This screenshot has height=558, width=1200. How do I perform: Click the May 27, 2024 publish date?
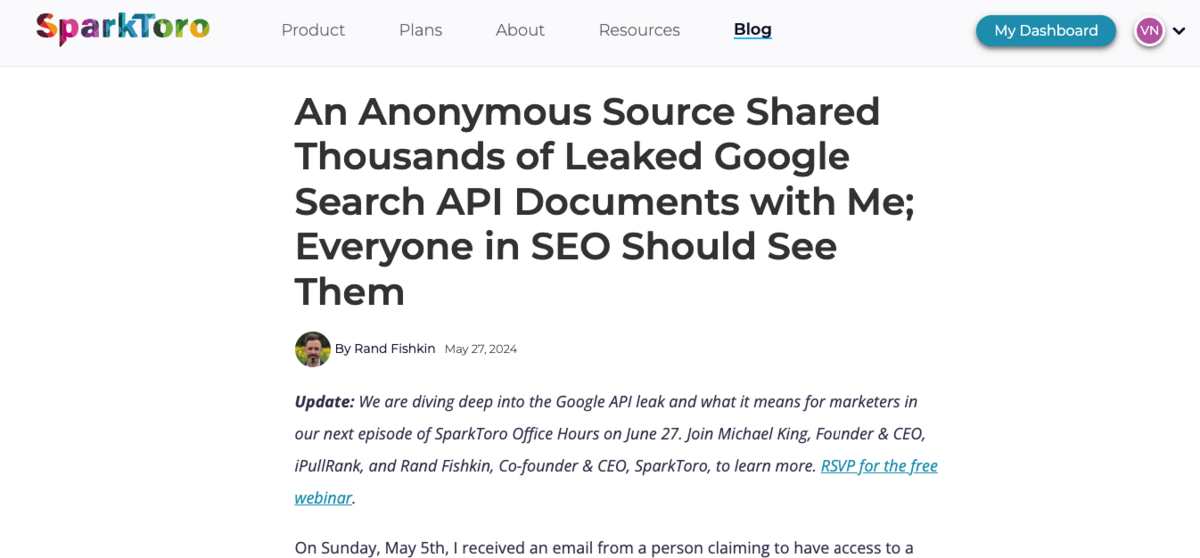[x=481, y=349]
